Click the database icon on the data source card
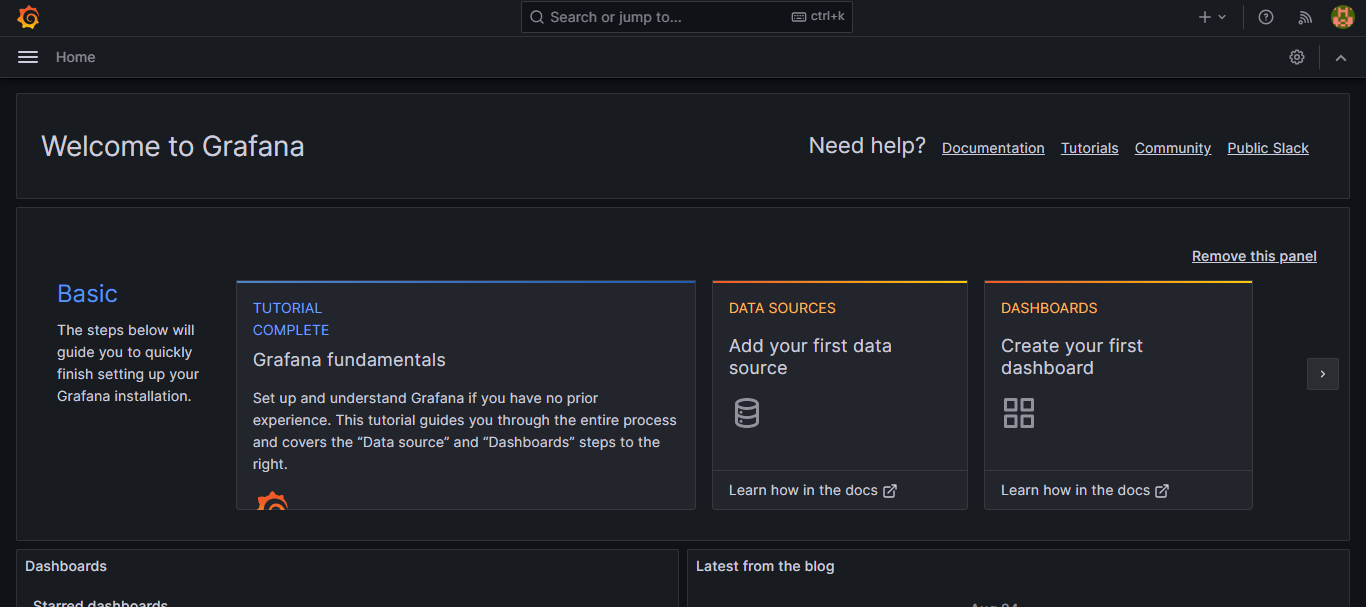The image size is (1366, 607). point(747,412)
